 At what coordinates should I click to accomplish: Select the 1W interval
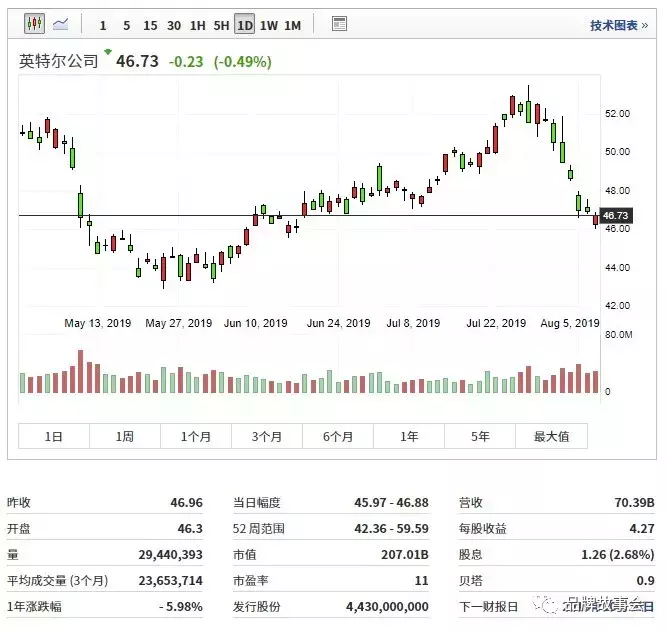(x=268, y=25)
